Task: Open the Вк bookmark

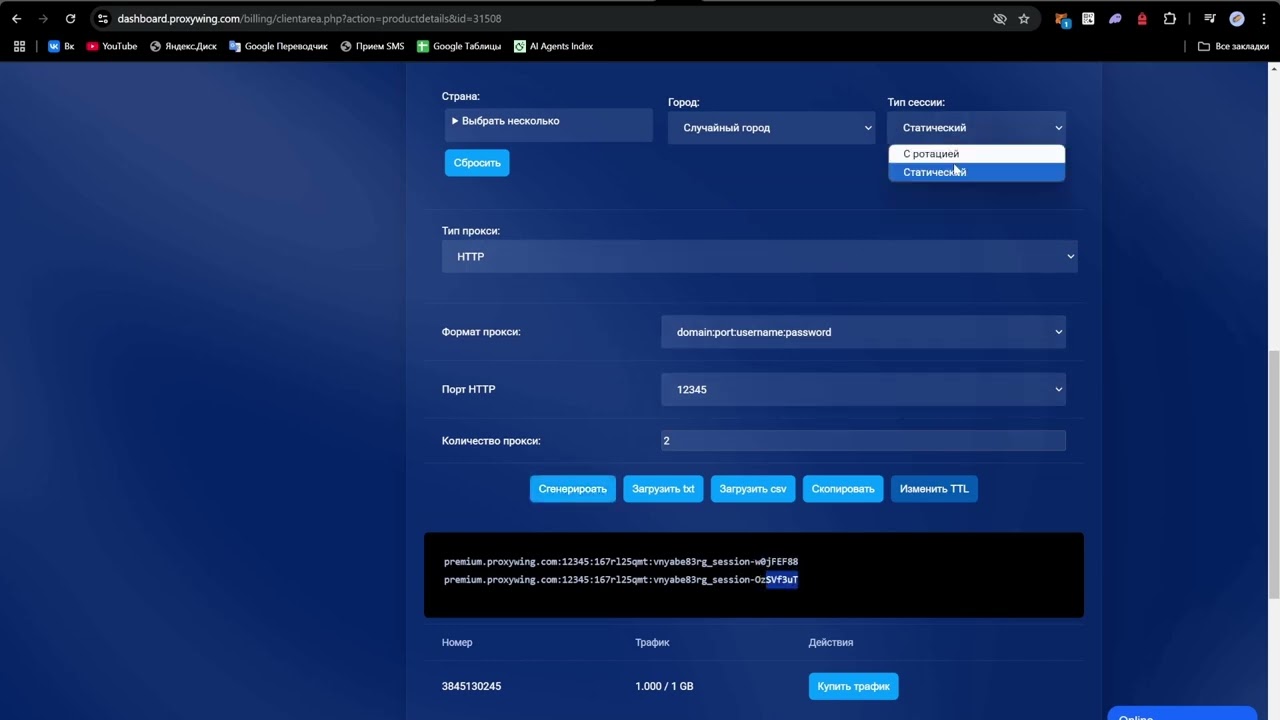Action: [61, 46]
